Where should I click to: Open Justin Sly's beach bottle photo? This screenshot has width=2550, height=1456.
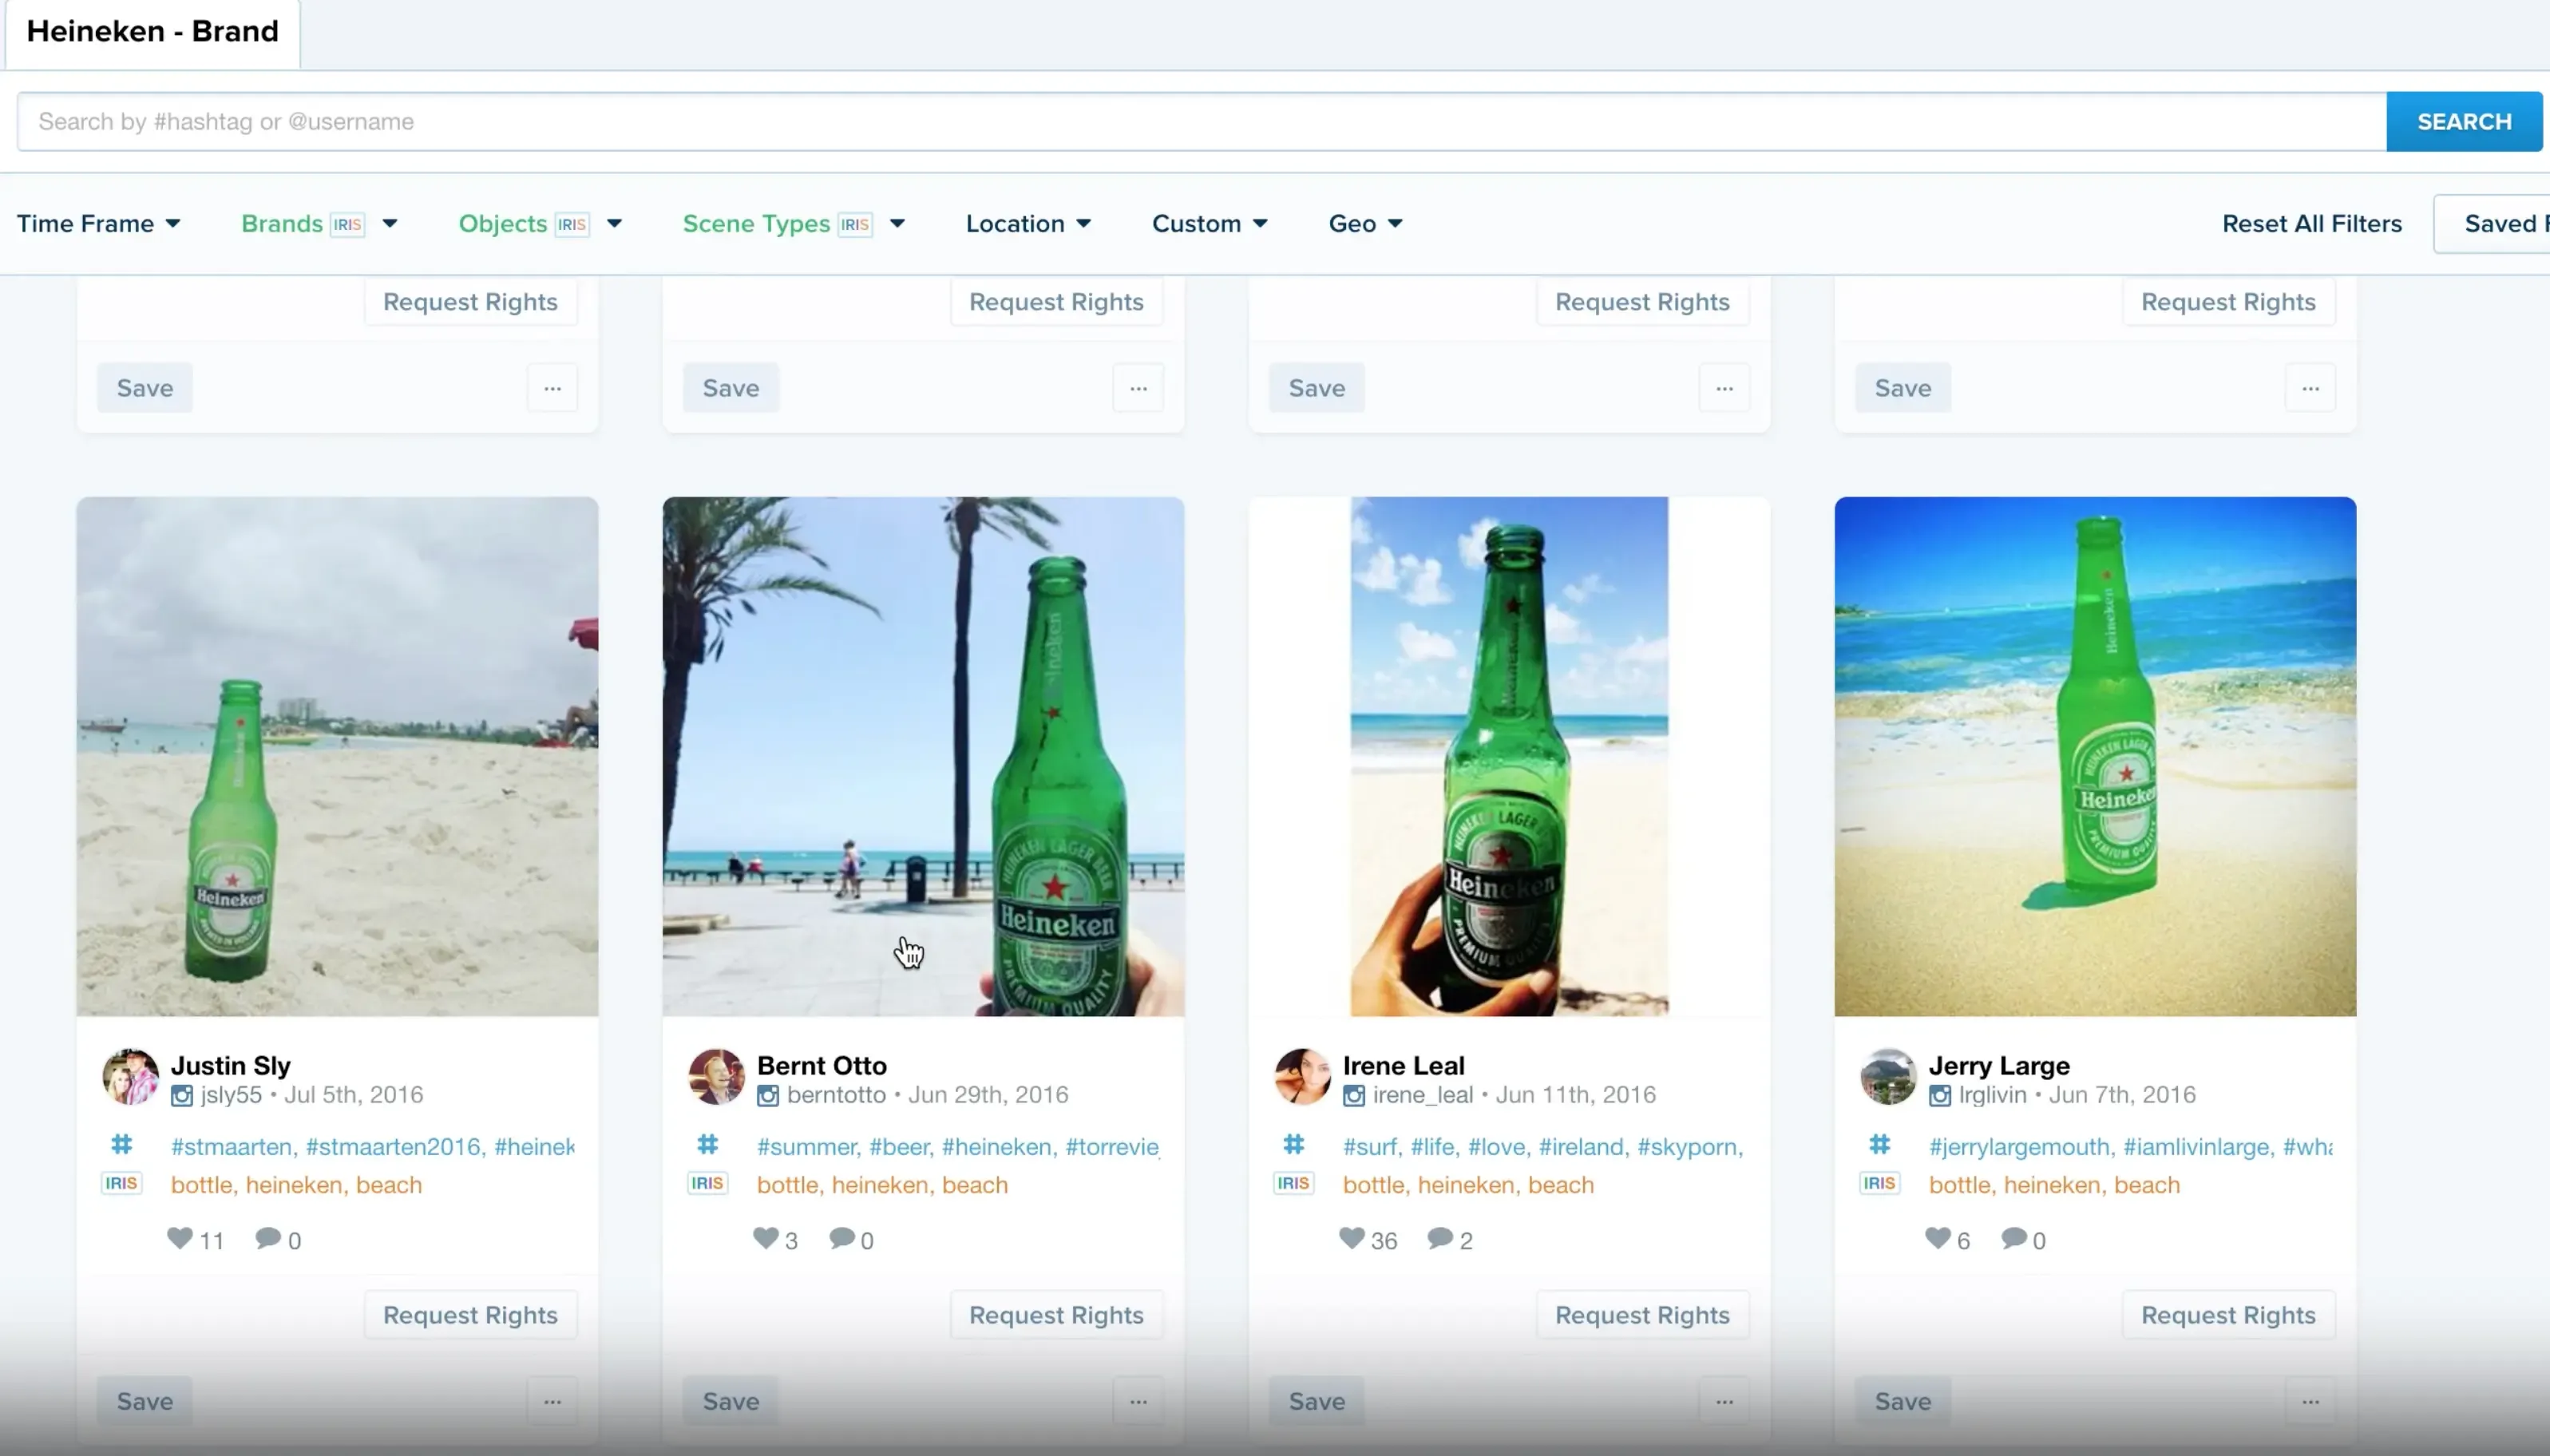(x=338, y=757)
